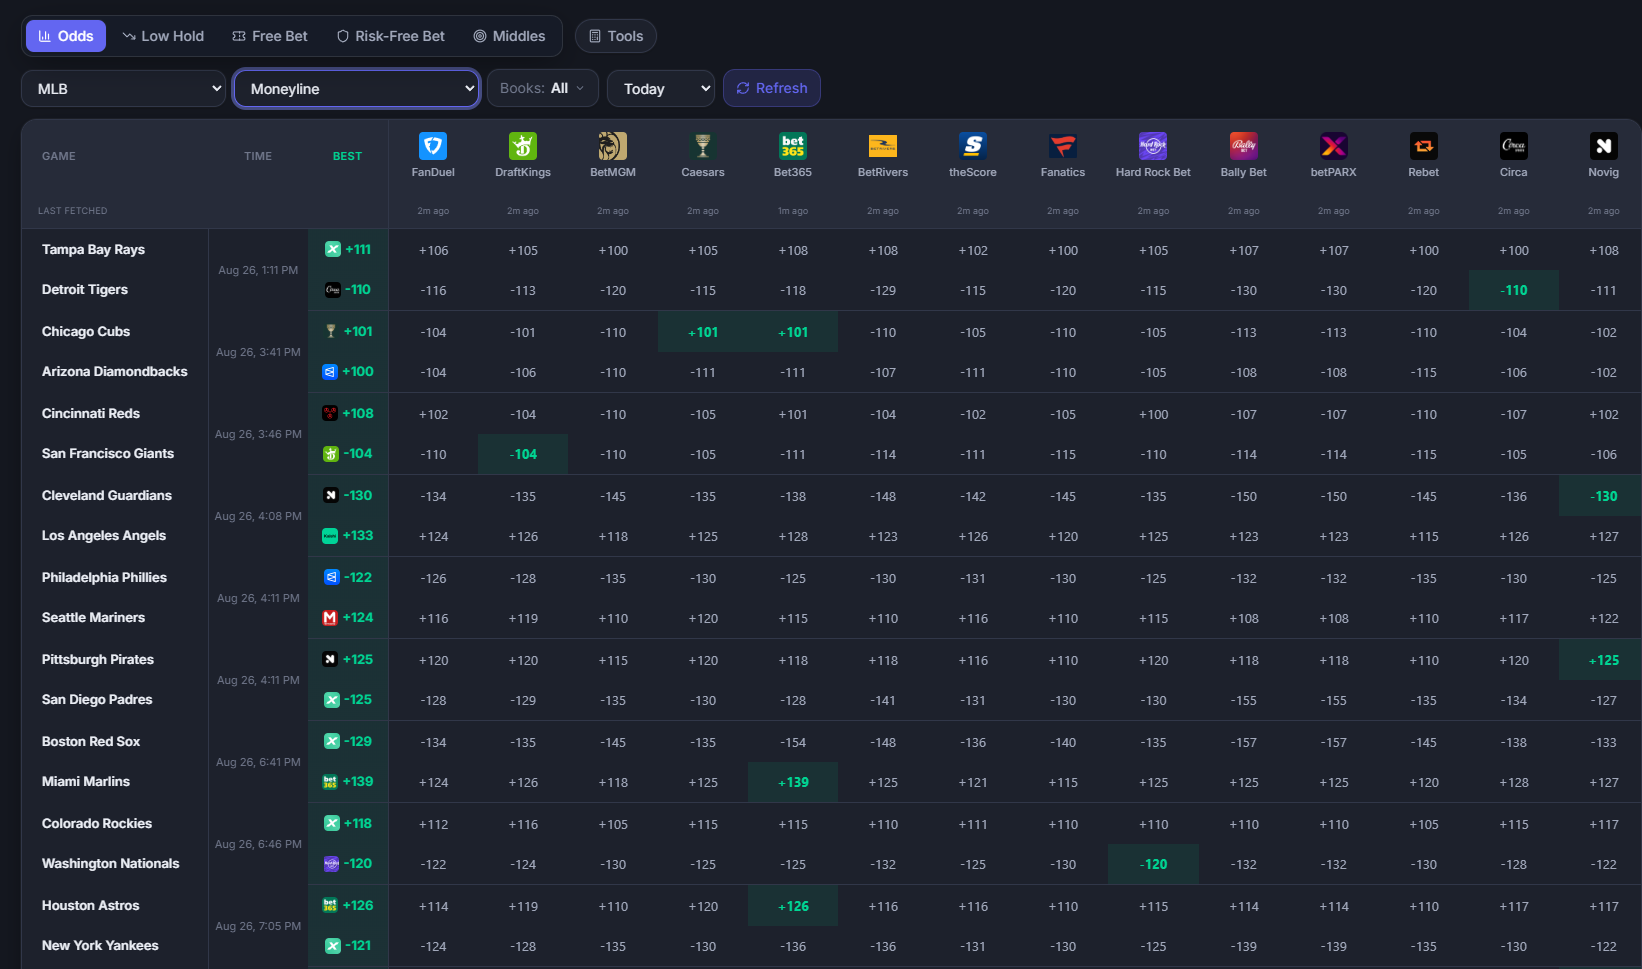Click best-odds icon for Cincinnati Reds

click(x=330, y=413)
